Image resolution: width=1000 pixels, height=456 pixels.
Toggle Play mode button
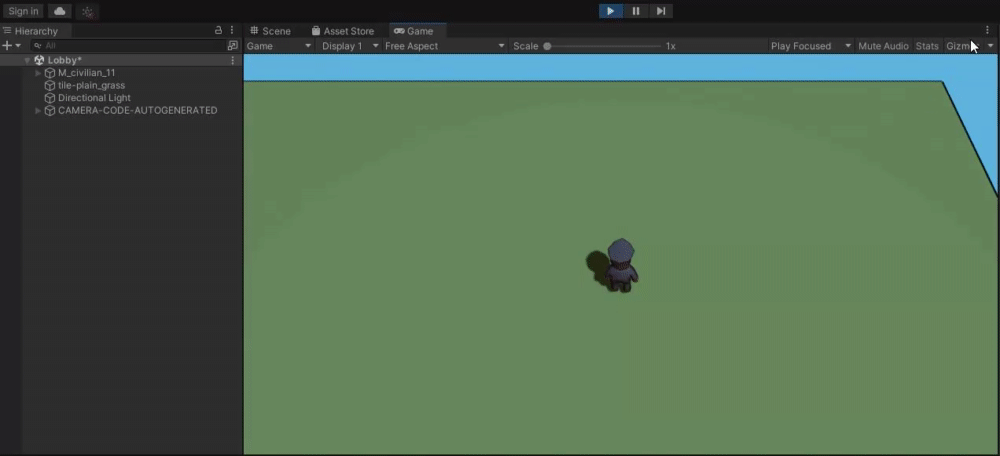tap(610, 11)
